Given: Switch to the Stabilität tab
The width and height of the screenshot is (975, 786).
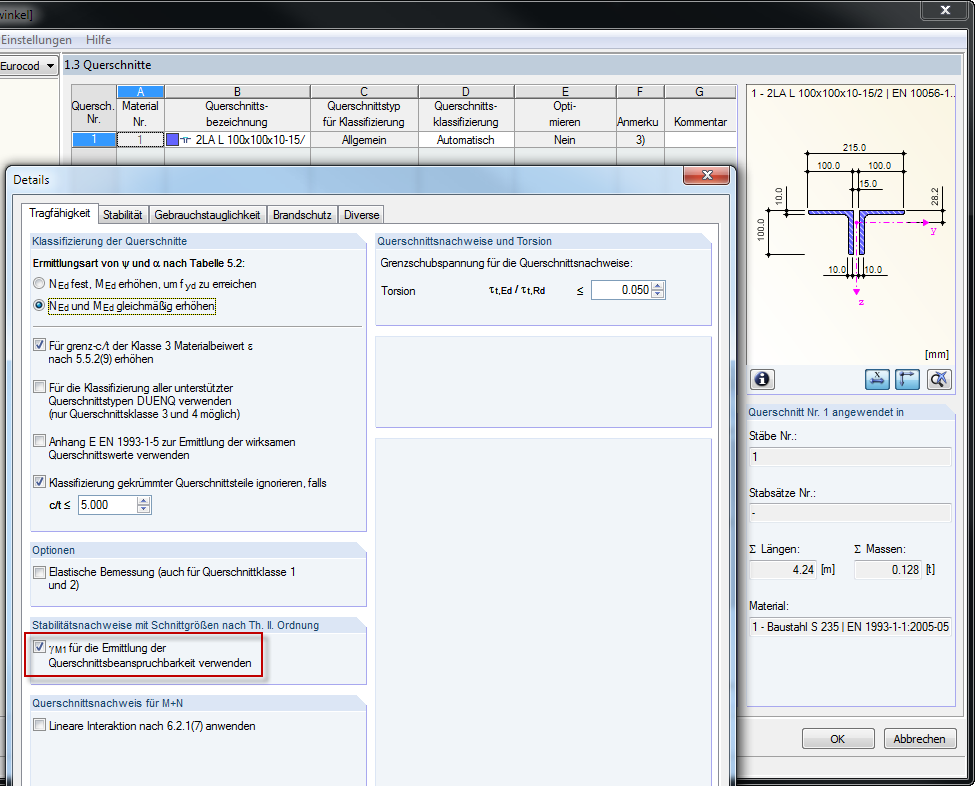Looking at the screenshot, I should click(x=122, y=215).
